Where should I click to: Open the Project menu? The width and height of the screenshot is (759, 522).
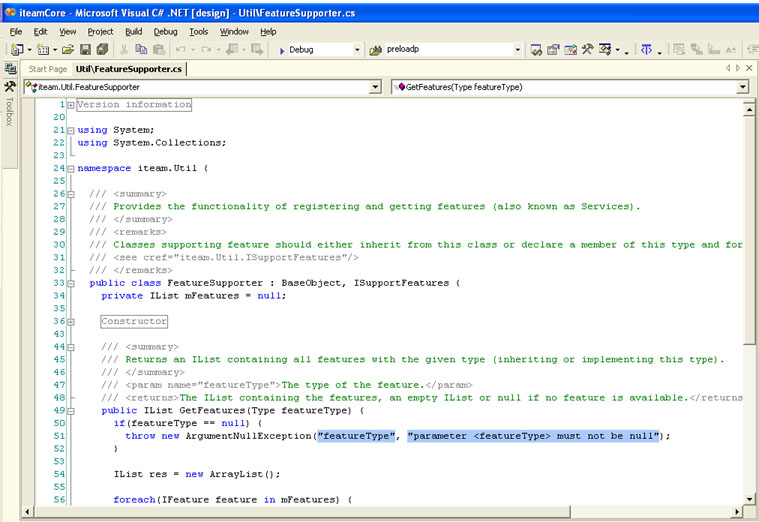coord(100,31)
